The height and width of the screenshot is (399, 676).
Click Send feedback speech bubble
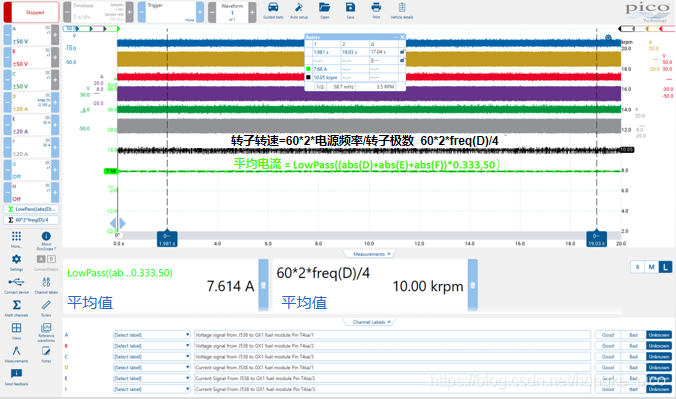click(16, 377)
